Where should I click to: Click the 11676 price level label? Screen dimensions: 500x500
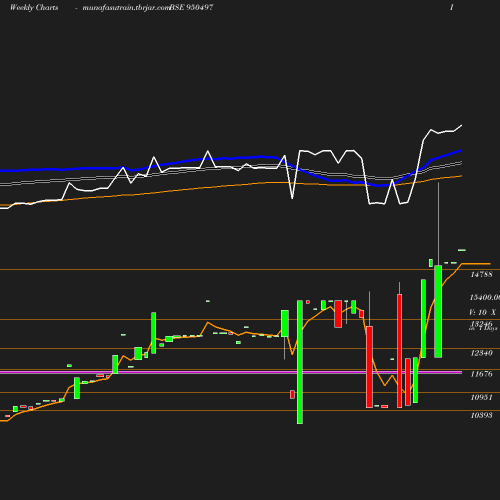481,374
